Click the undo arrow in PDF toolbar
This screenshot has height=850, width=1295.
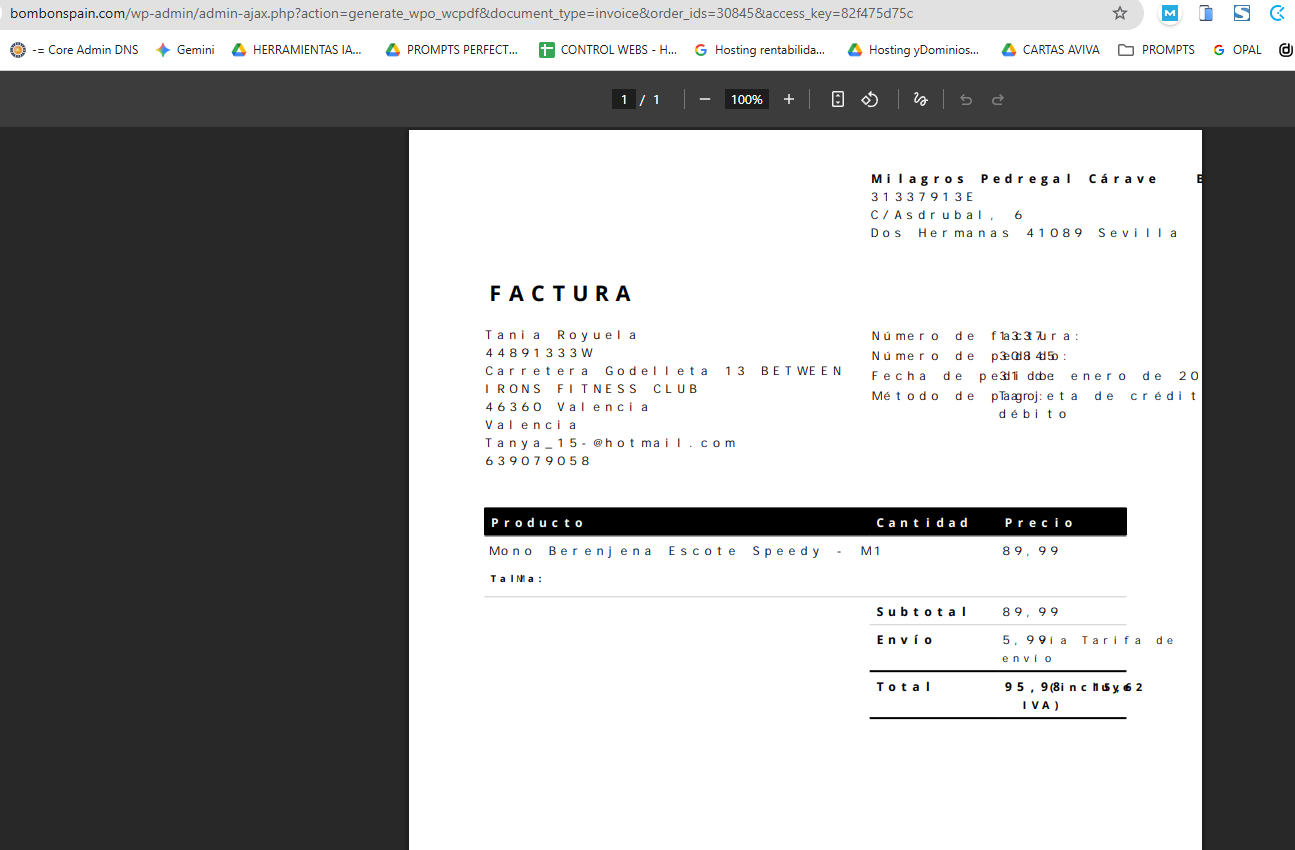coord(966,99)
